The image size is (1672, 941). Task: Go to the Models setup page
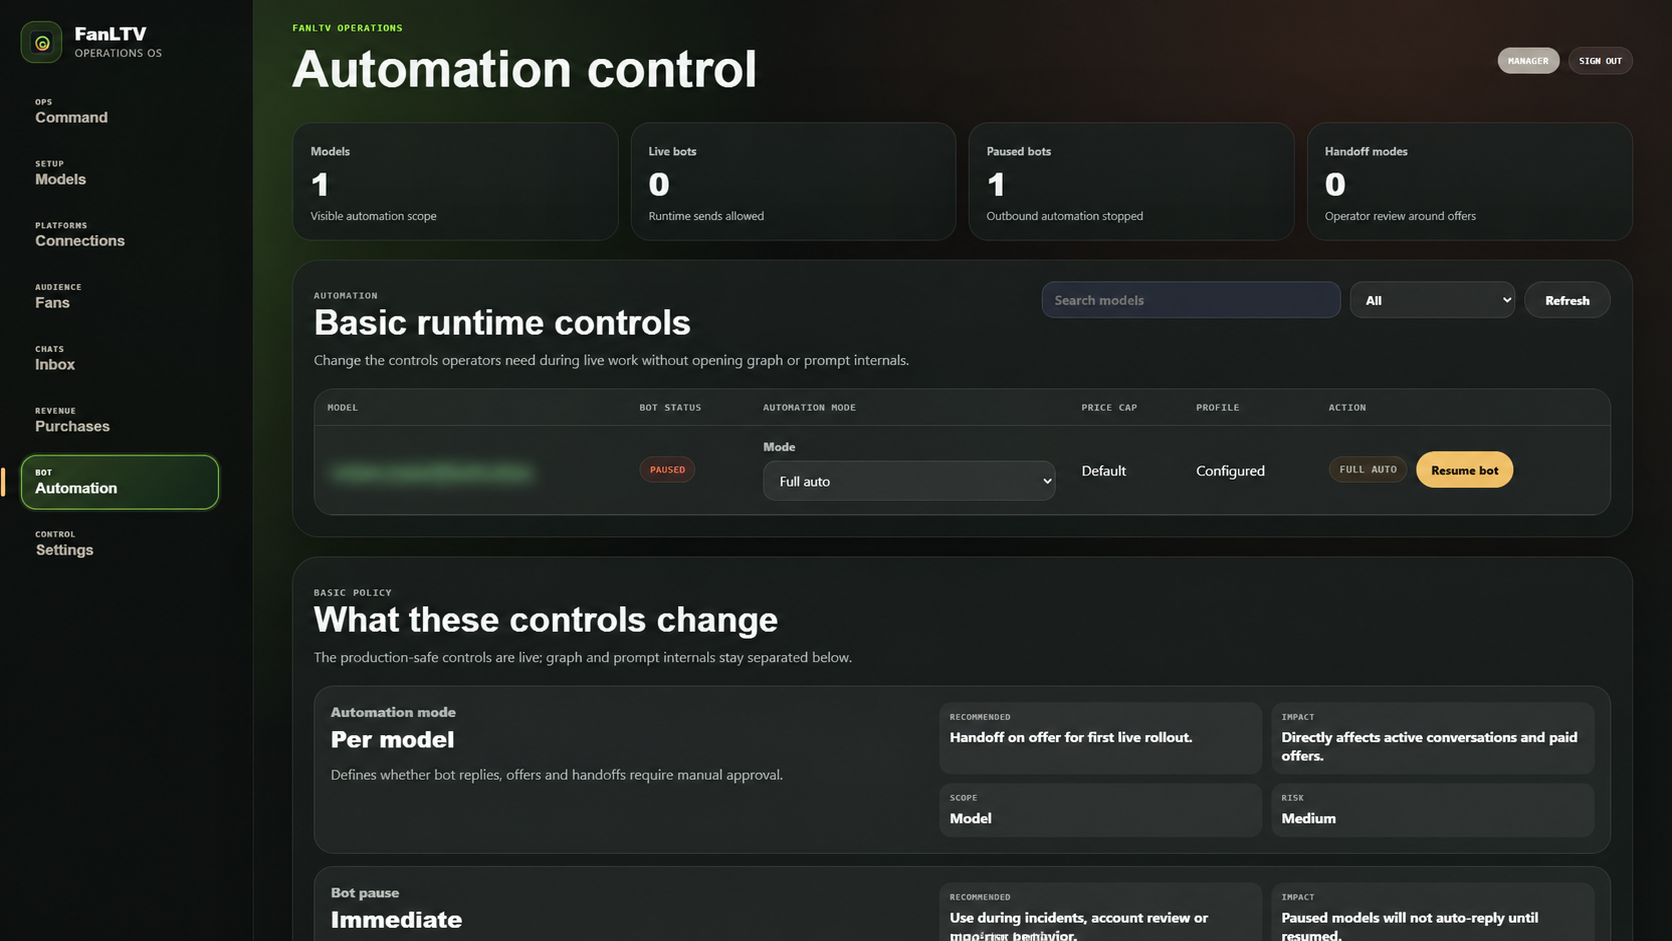click(x=119, y=173)
